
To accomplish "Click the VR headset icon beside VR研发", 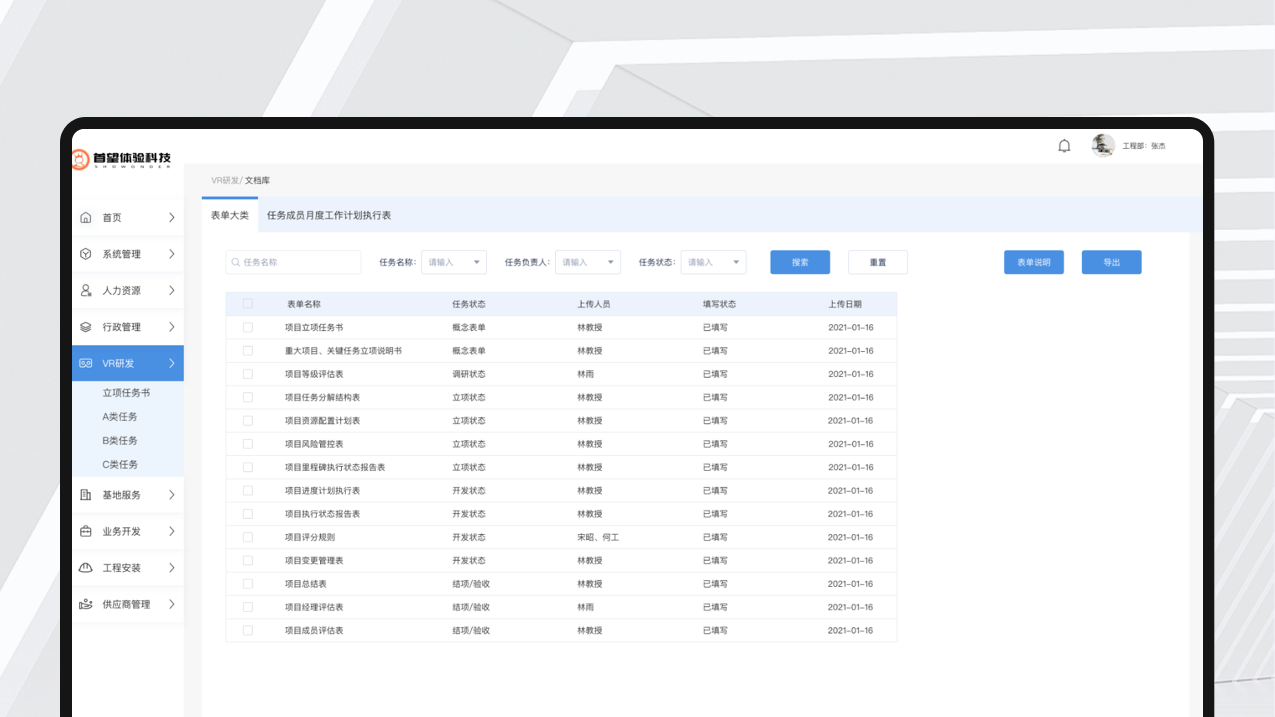I will [86, 364].
